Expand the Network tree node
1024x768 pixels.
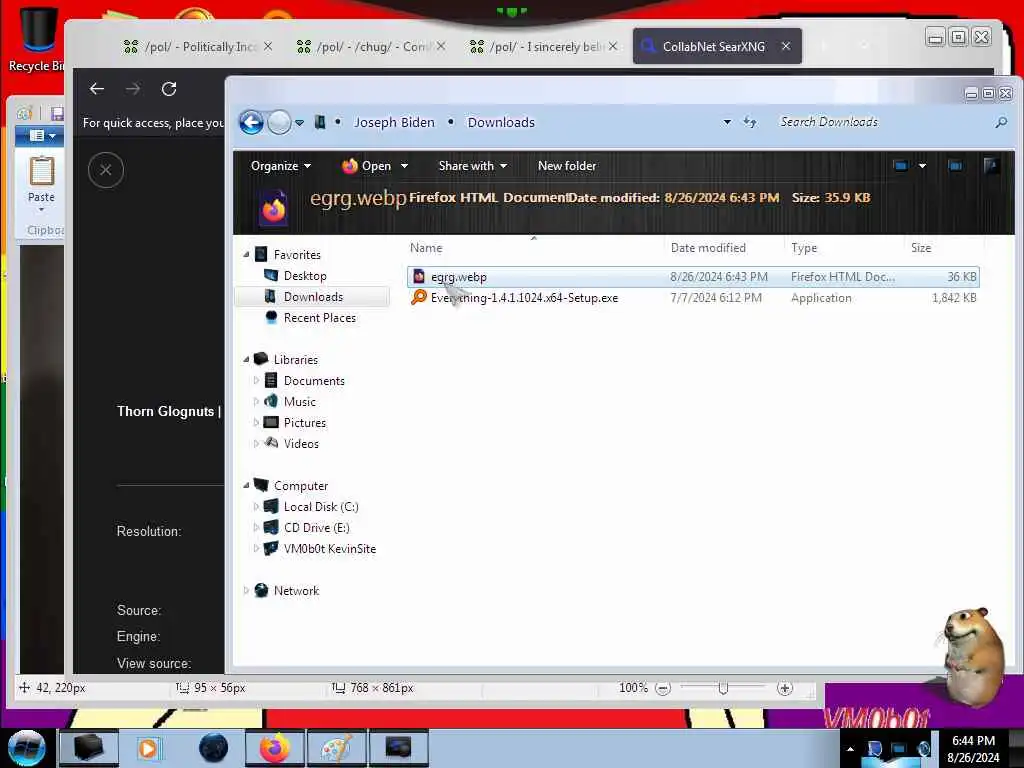coord(246,590)
